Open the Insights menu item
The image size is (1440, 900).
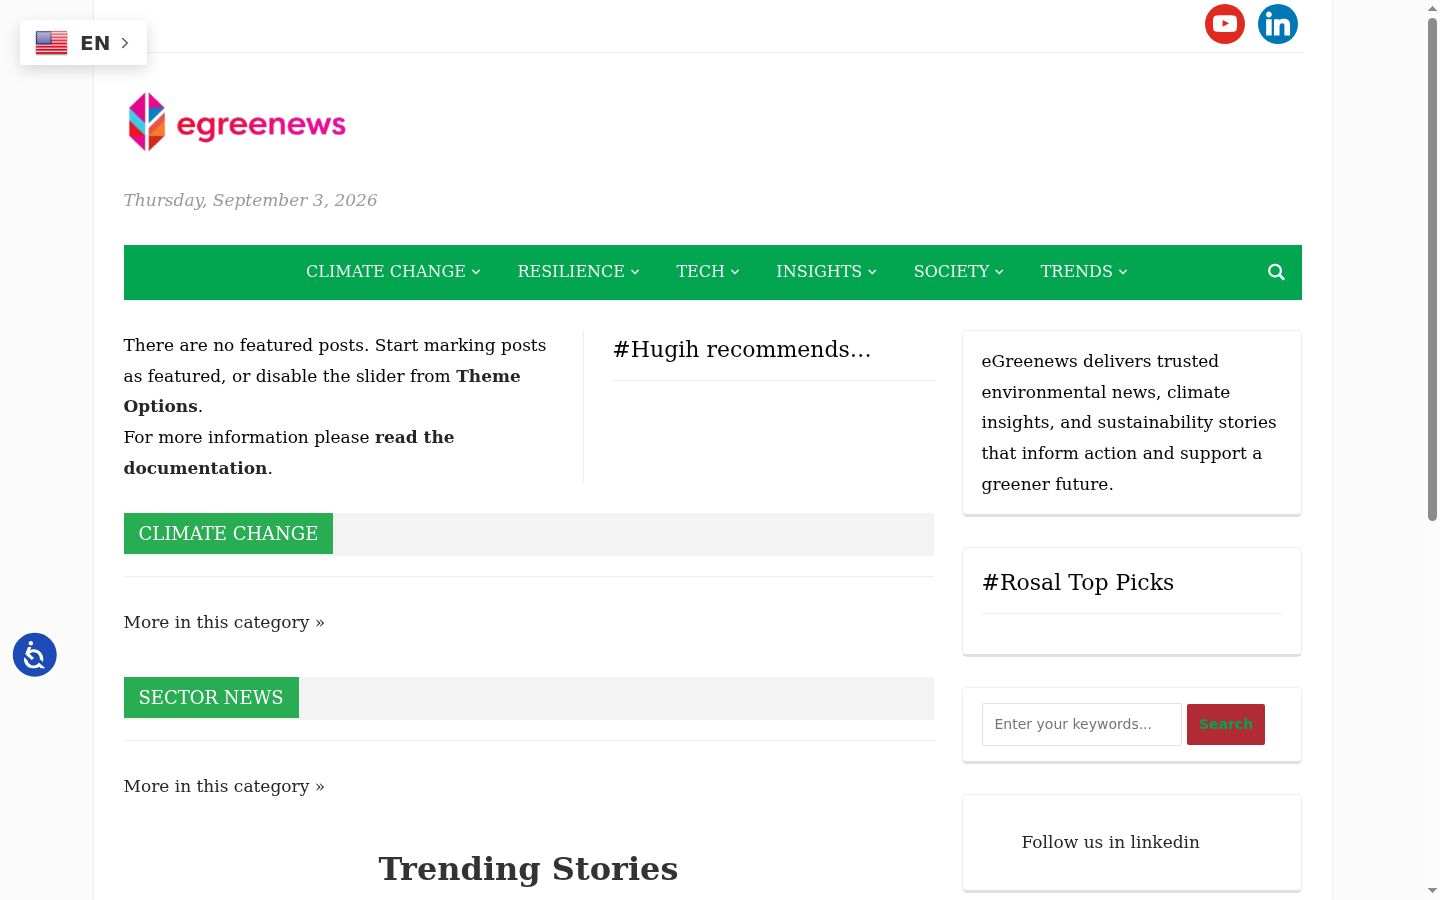tap(826, 272)
